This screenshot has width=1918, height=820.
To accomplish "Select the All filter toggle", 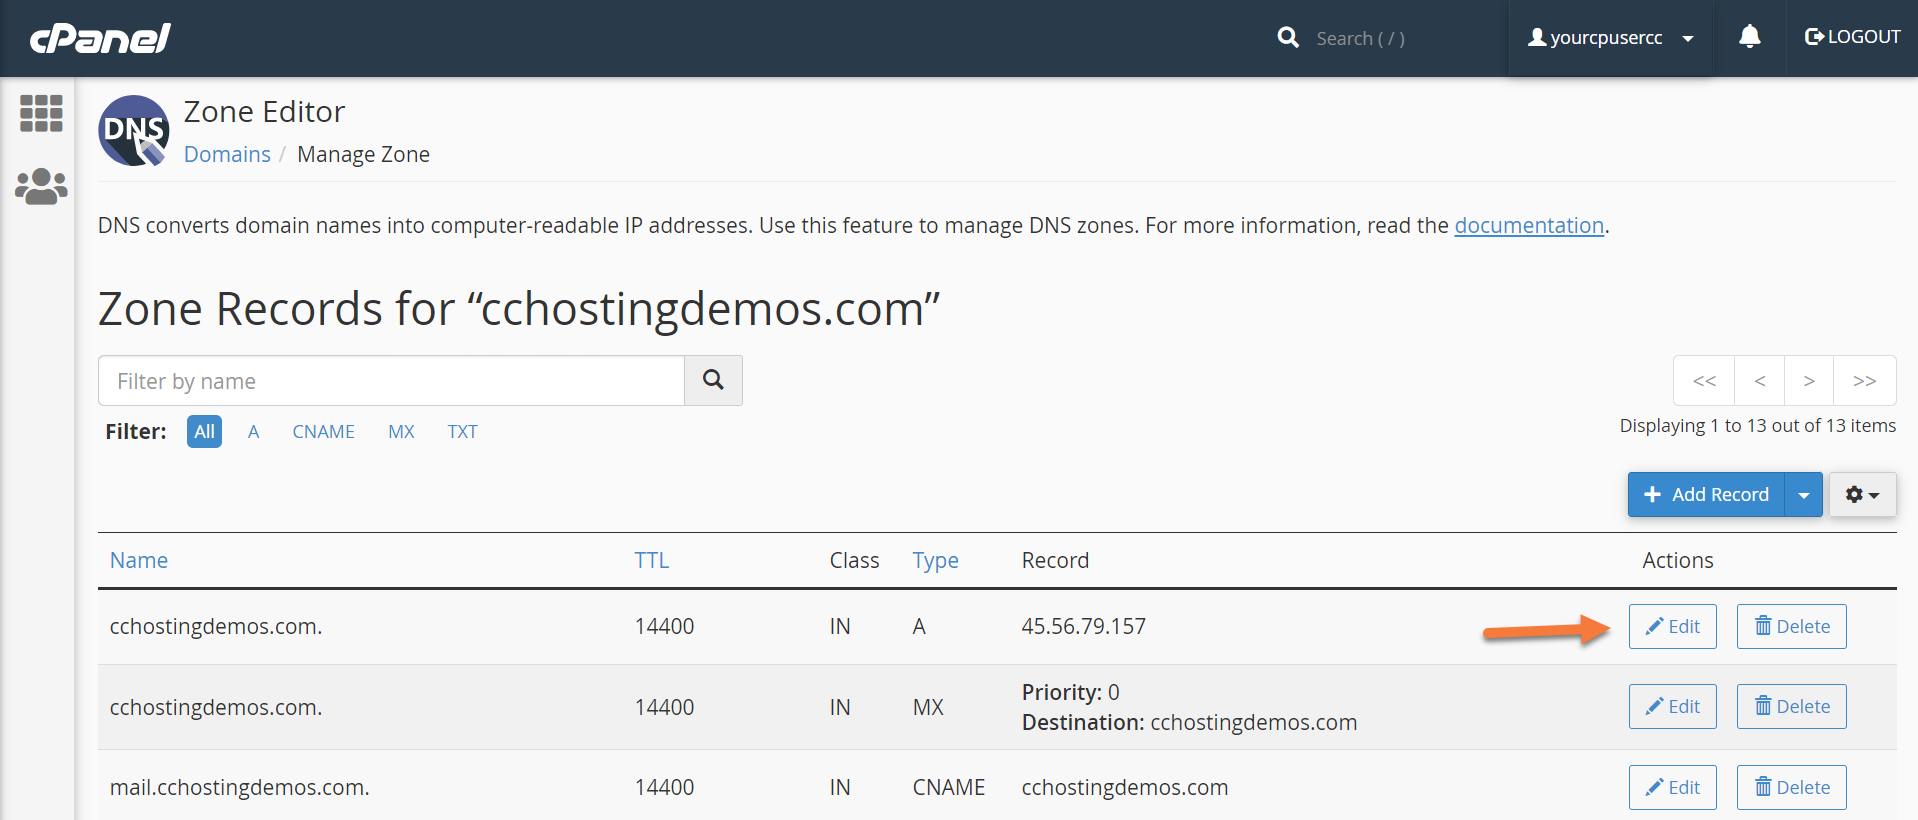I will pos(204,432).
